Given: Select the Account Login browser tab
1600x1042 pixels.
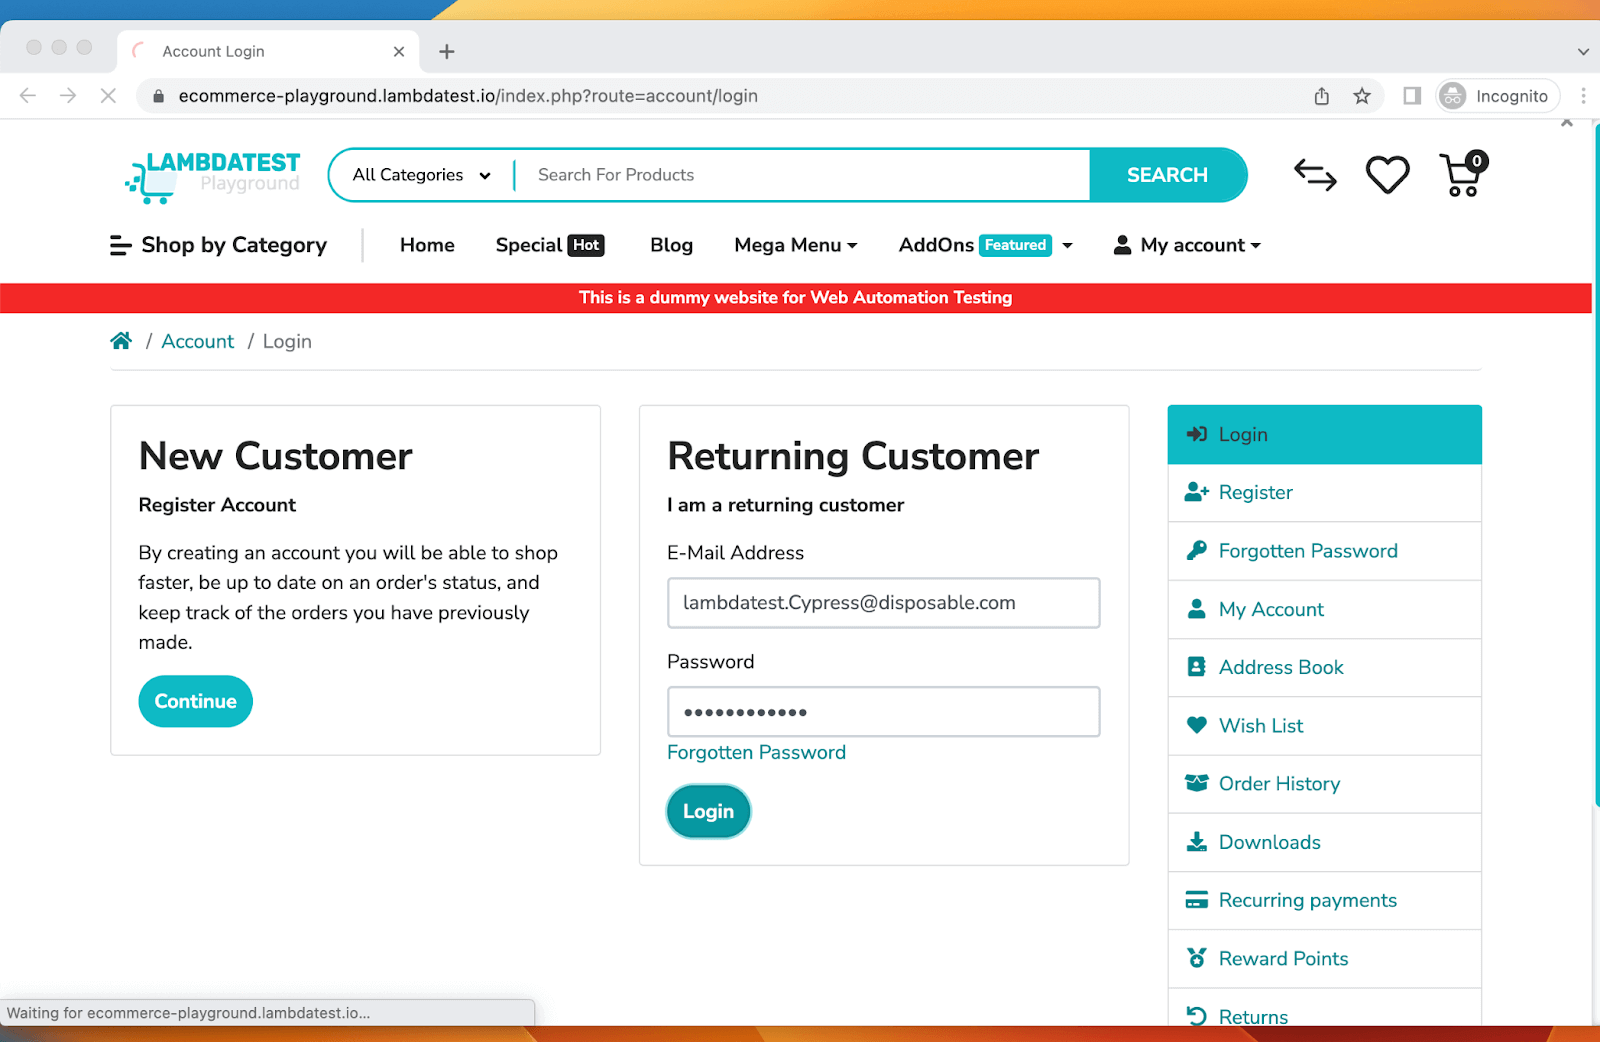Looking at the screenshot, I should tap(268, 51).
